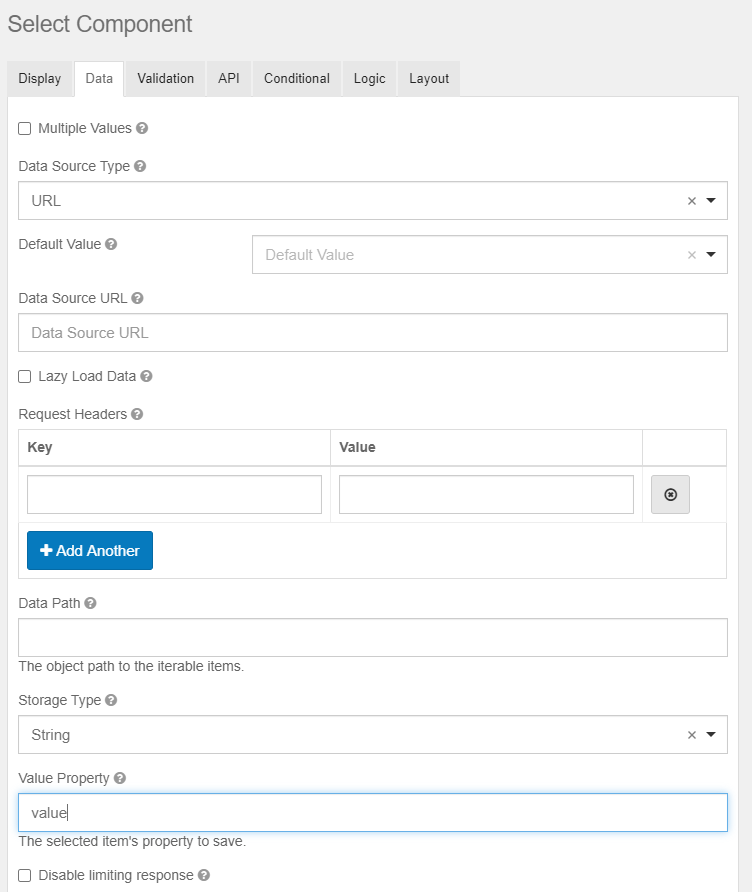Screen dimensions: 752x892
Task: Open the Storage Type dropdown
Action: [711, 735]
